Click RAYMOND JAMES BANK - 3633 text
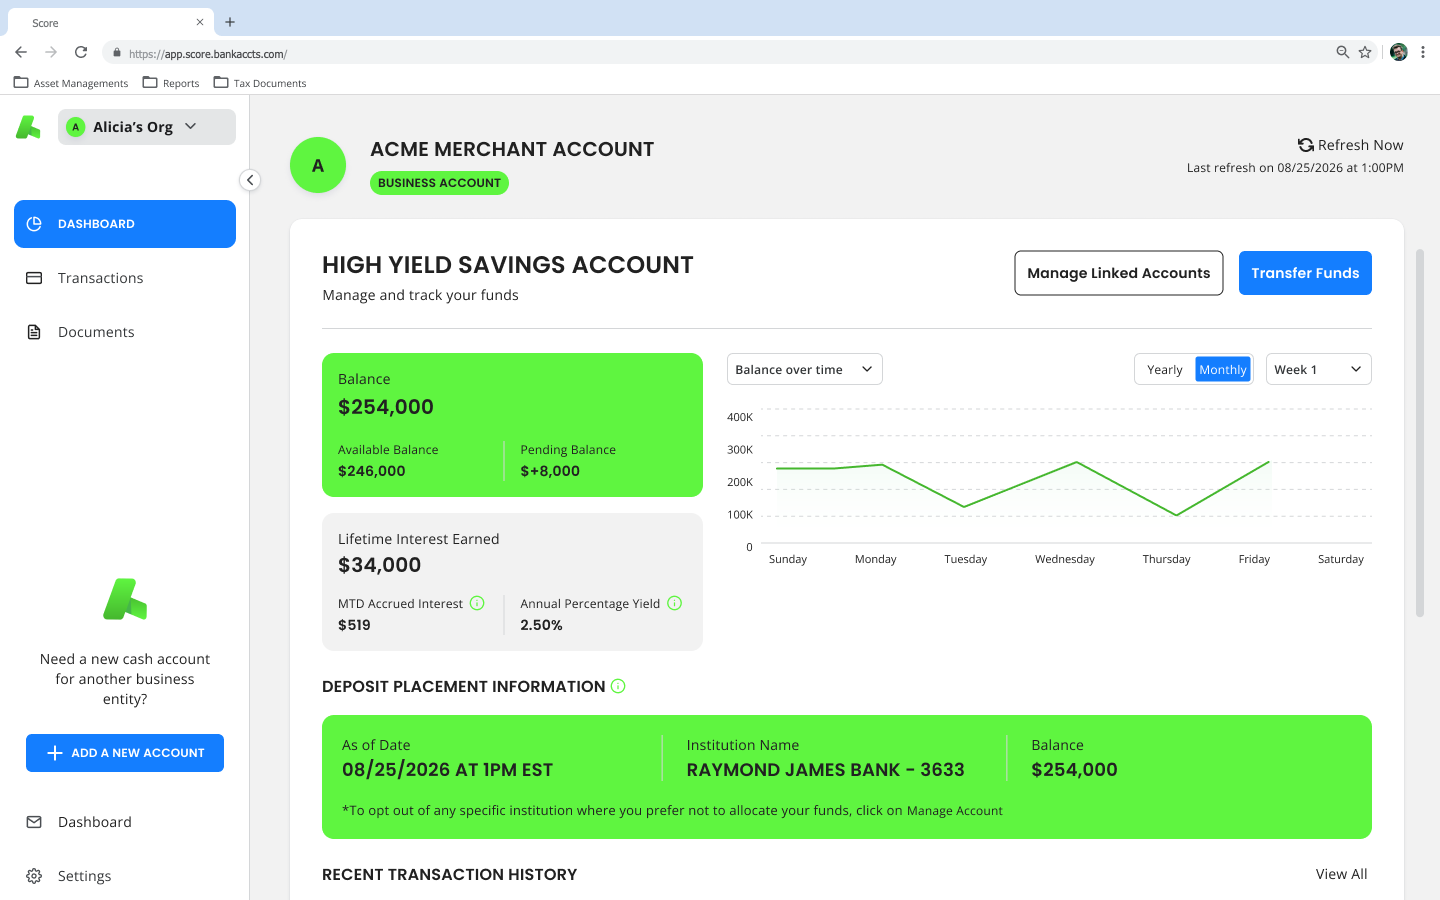Image resolution: width=1440 pixels, height=900 pixels. point(825,770)
